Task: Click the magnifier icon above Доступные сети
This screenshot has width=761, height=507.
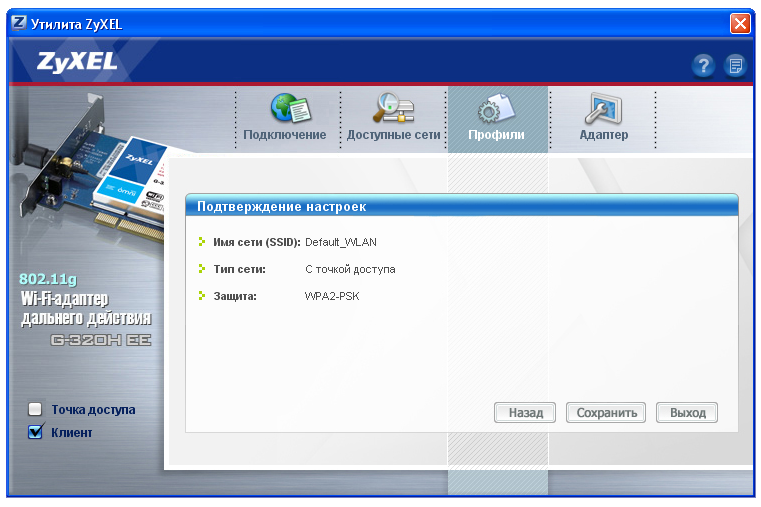Action: tap(393, 107)
